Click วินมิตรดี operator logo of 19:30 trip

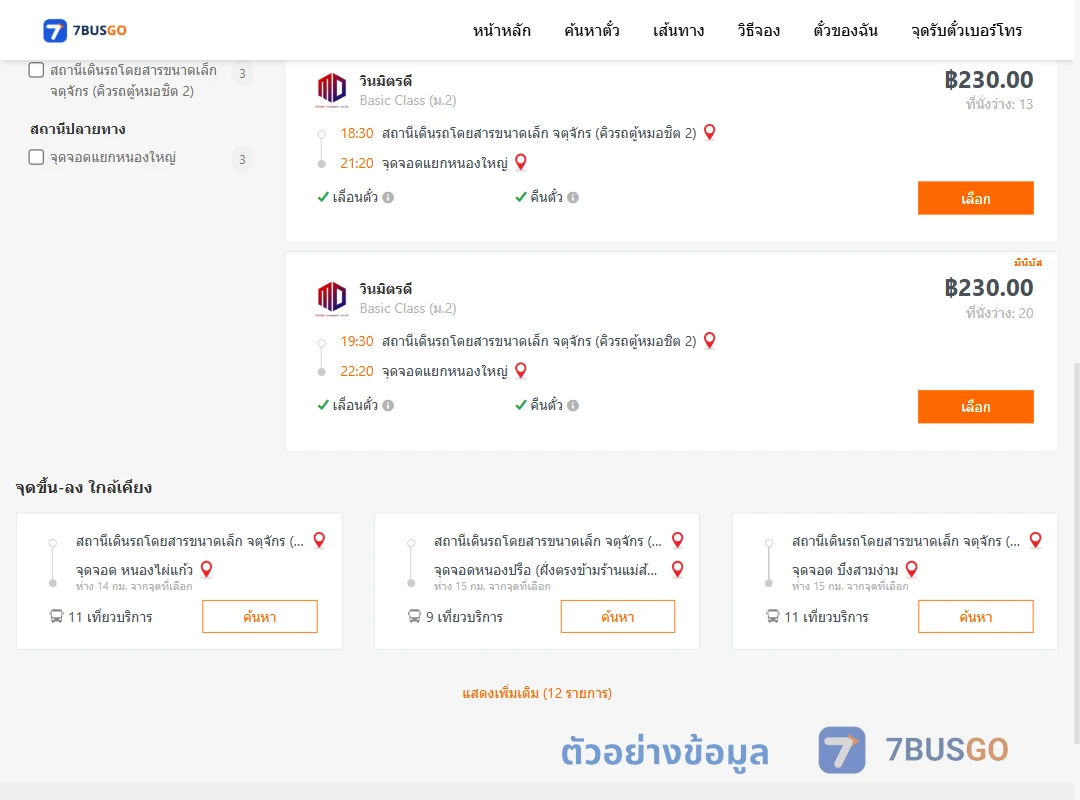coord(331,298)
